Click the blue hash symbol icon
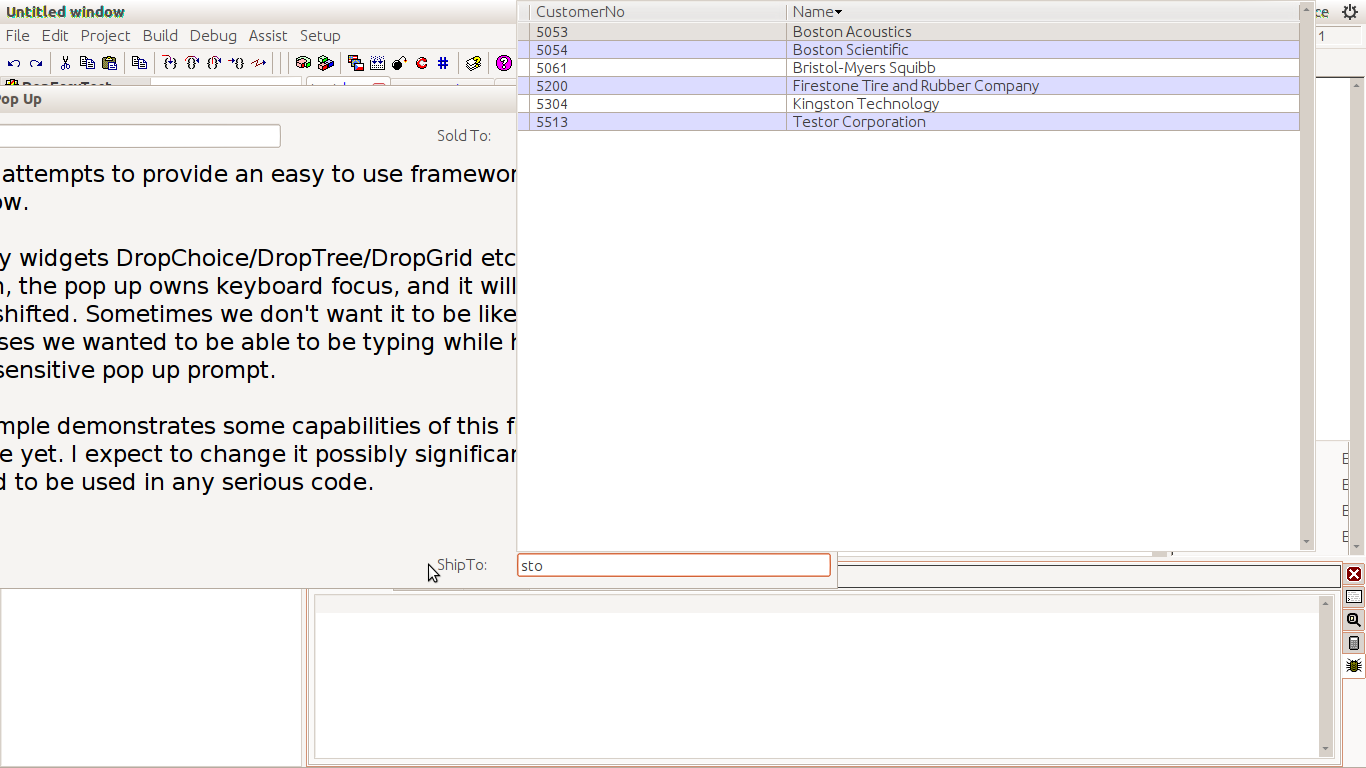1366x768 pixels. tap(443, 63)
